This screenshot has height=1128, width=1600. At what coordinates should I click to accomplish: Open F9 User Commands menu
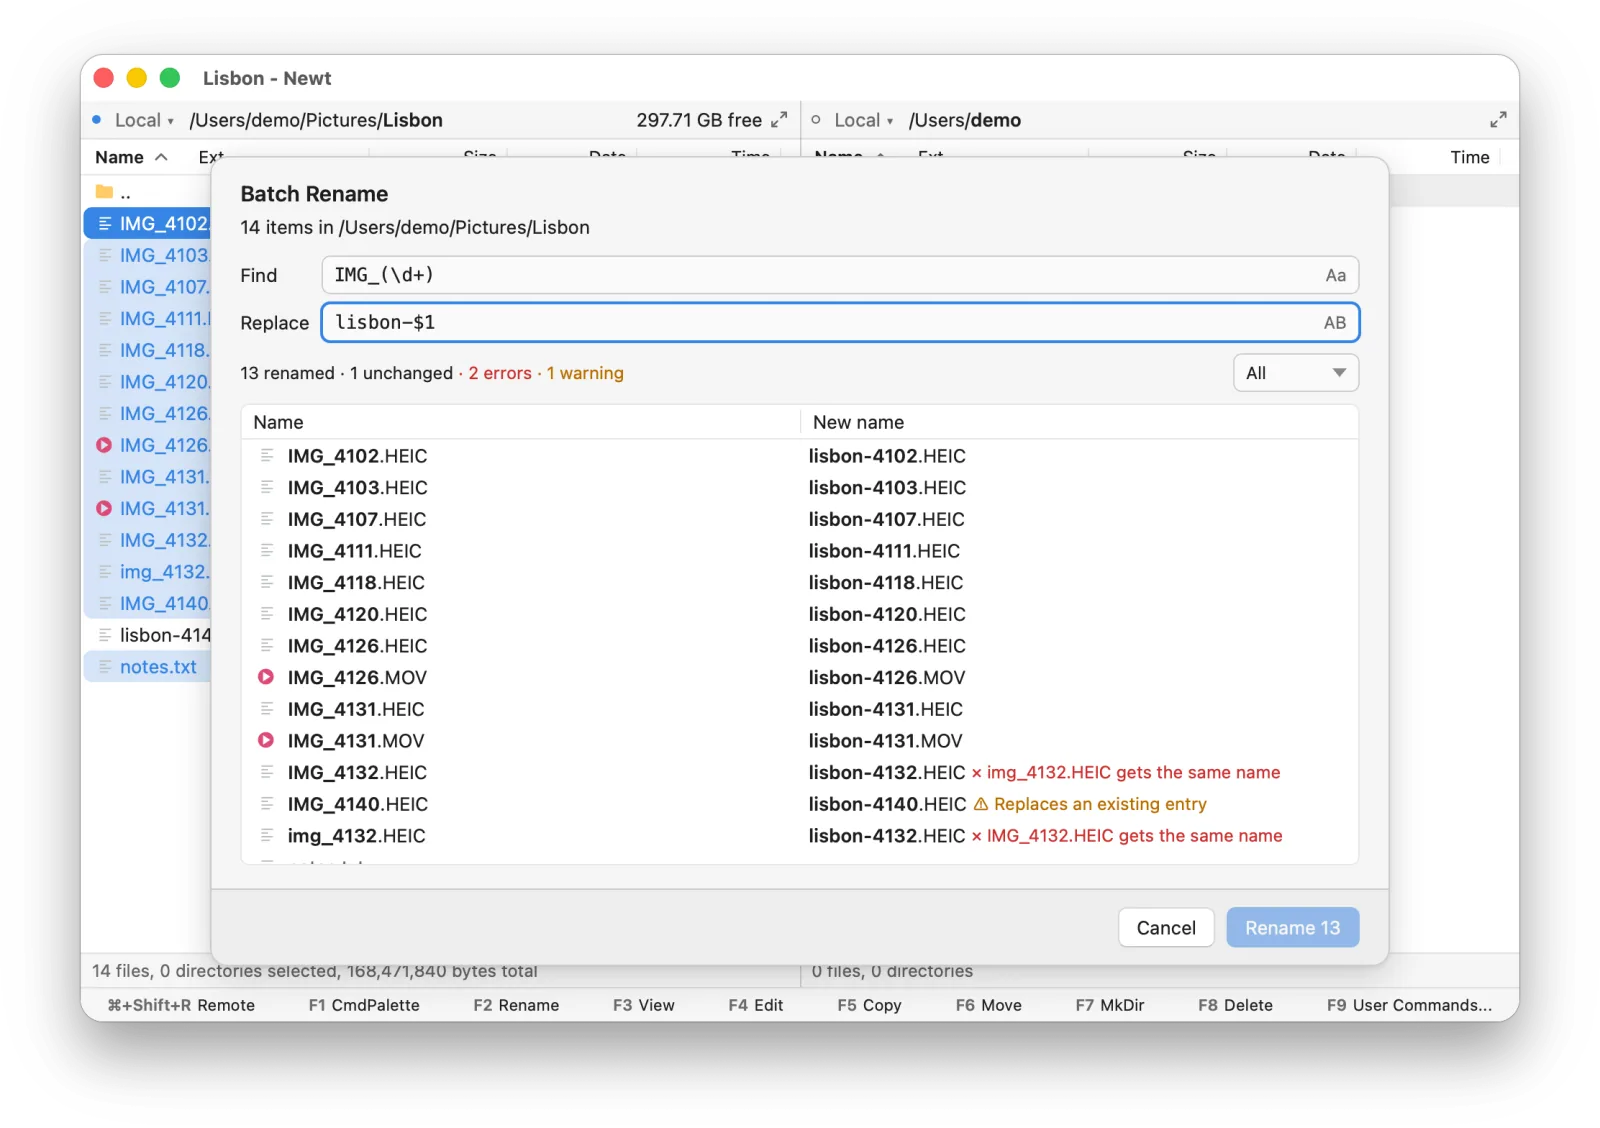pyautogui.click(x=1409, y=1005)
